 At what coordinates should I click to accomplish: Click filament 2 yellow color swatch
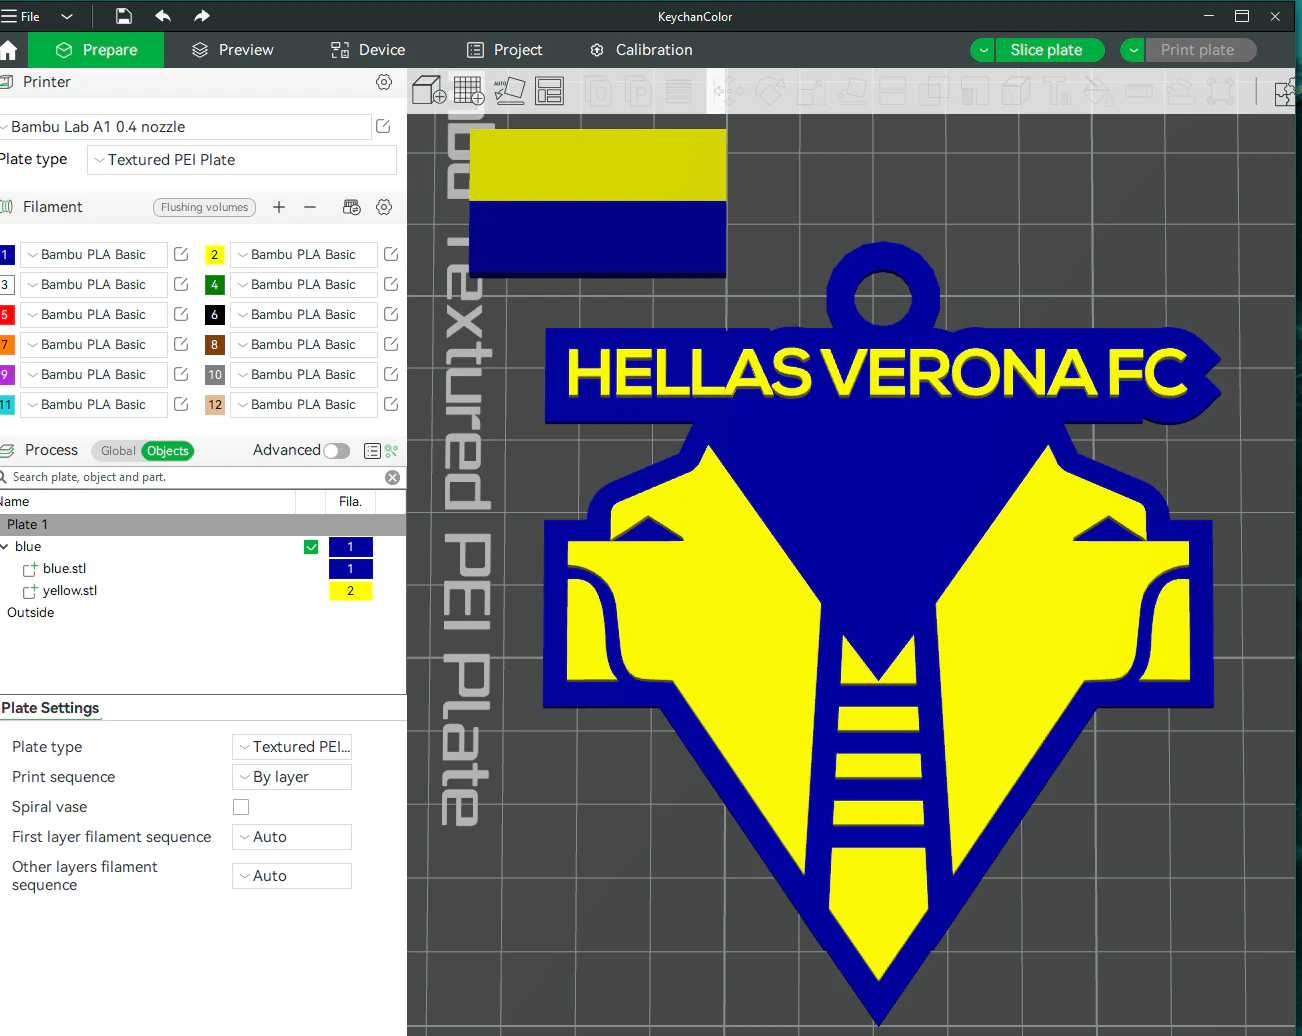214,255
